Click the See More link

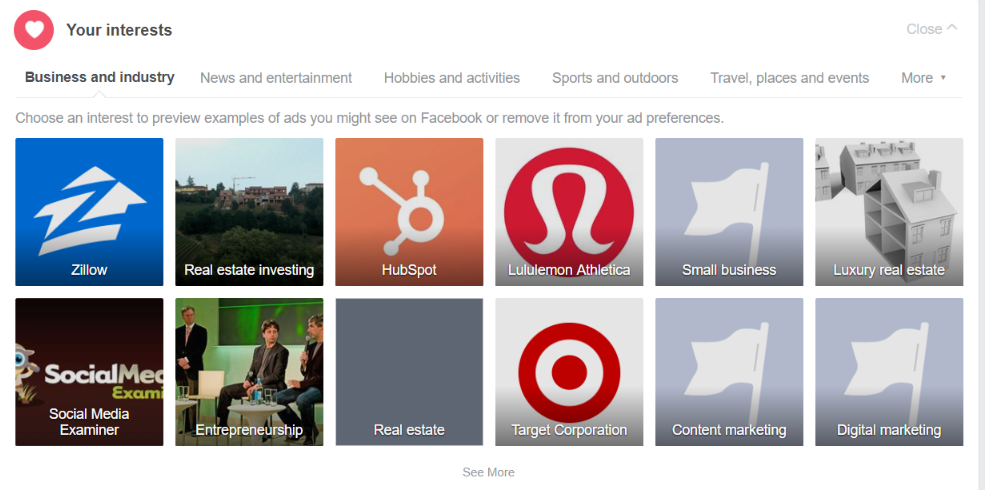(x=488, y=472)
